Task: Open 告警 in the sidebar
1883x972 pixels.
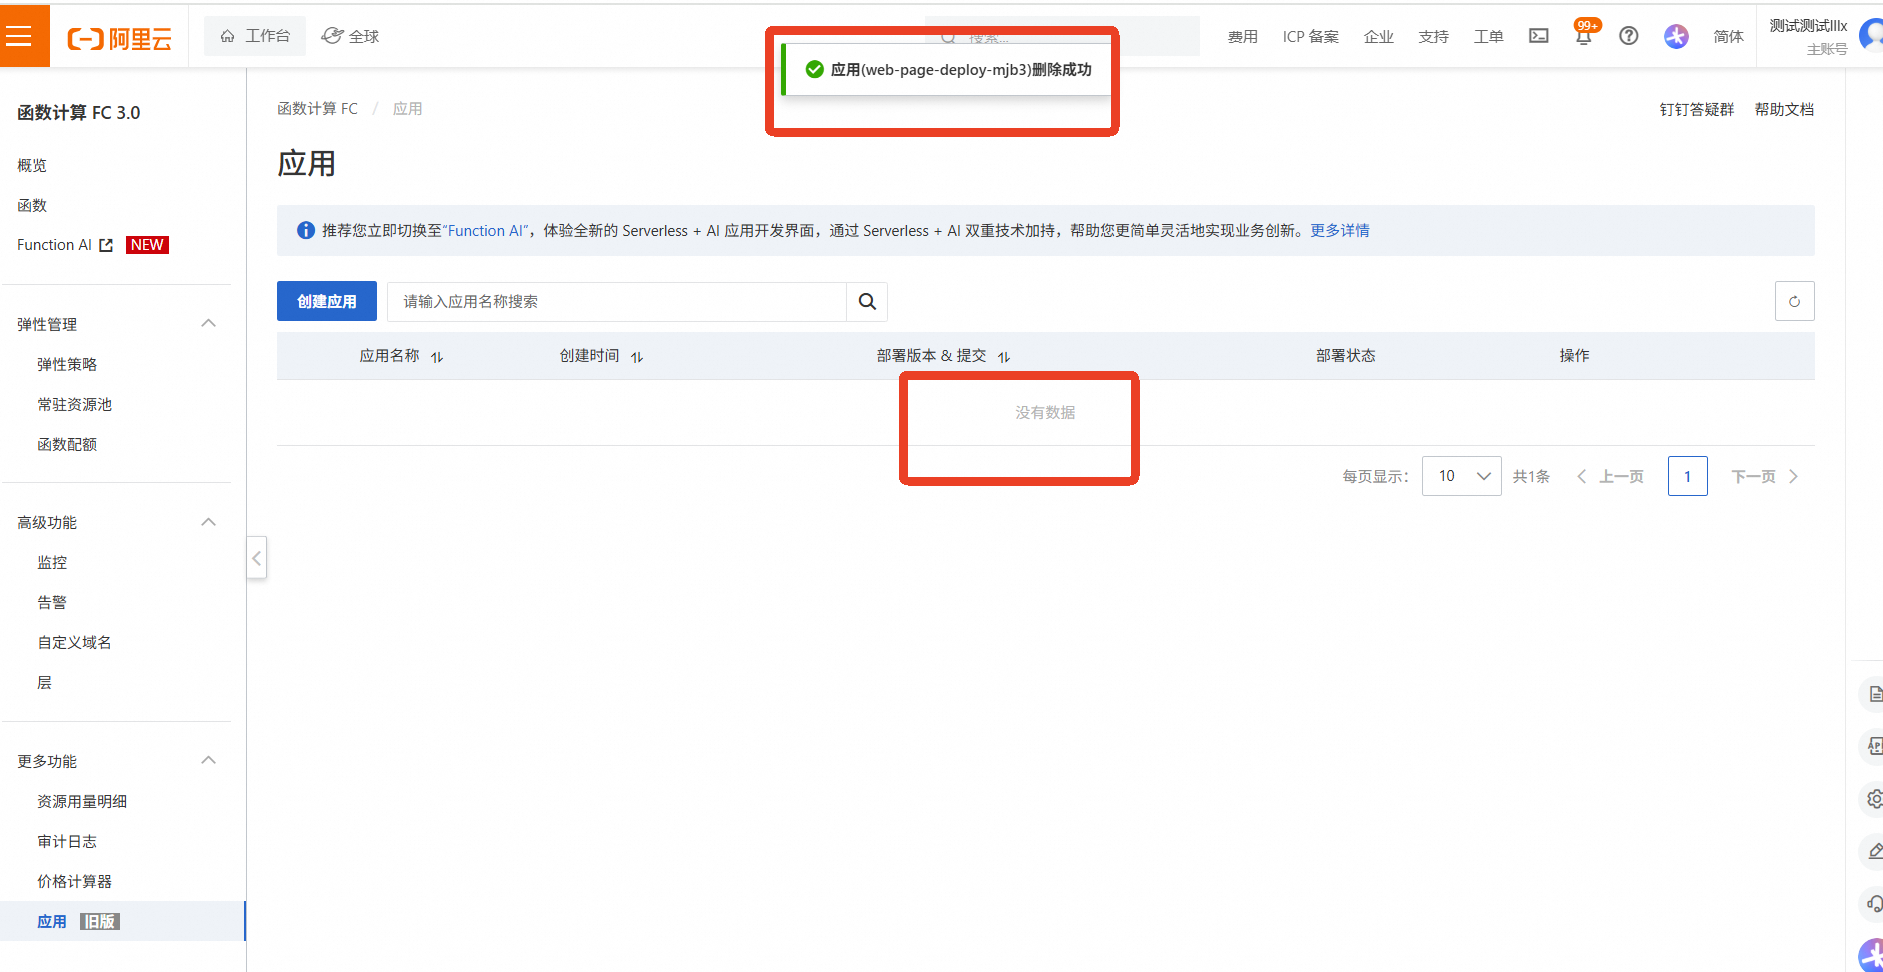Action: (x=52, y=602)
